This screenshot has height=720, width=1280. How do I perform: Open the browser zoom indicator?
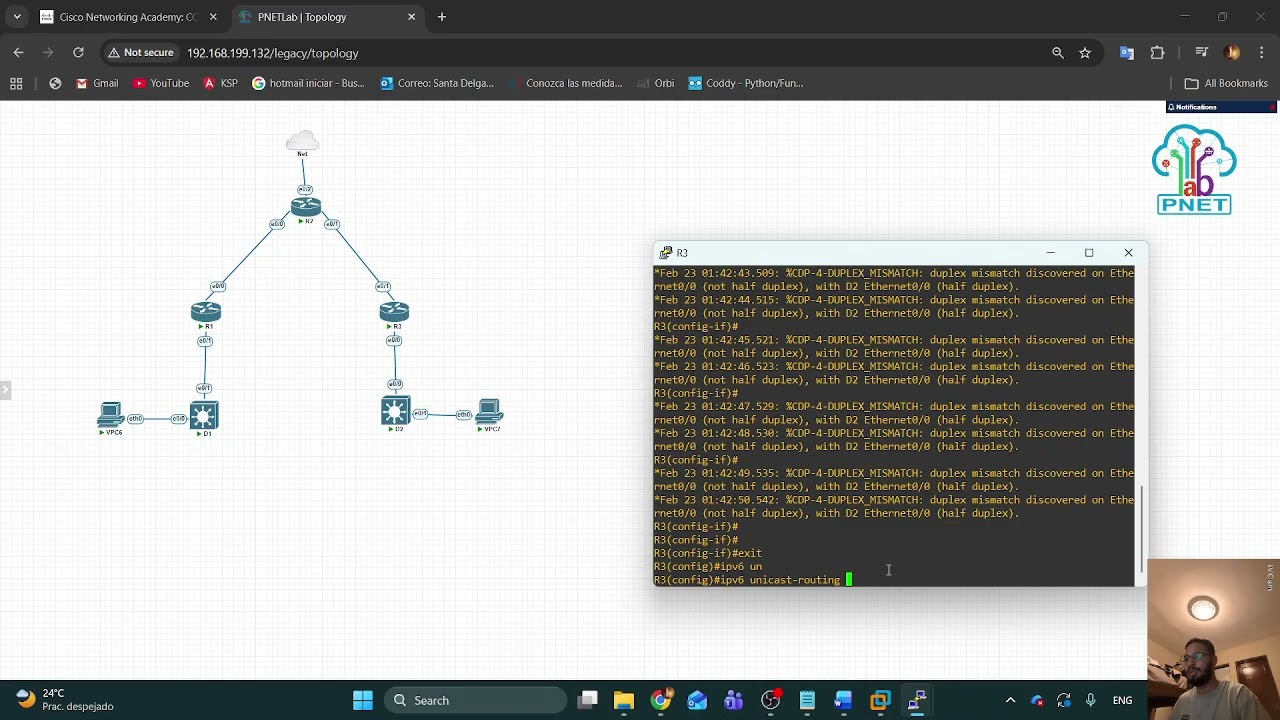point(1058,53)
